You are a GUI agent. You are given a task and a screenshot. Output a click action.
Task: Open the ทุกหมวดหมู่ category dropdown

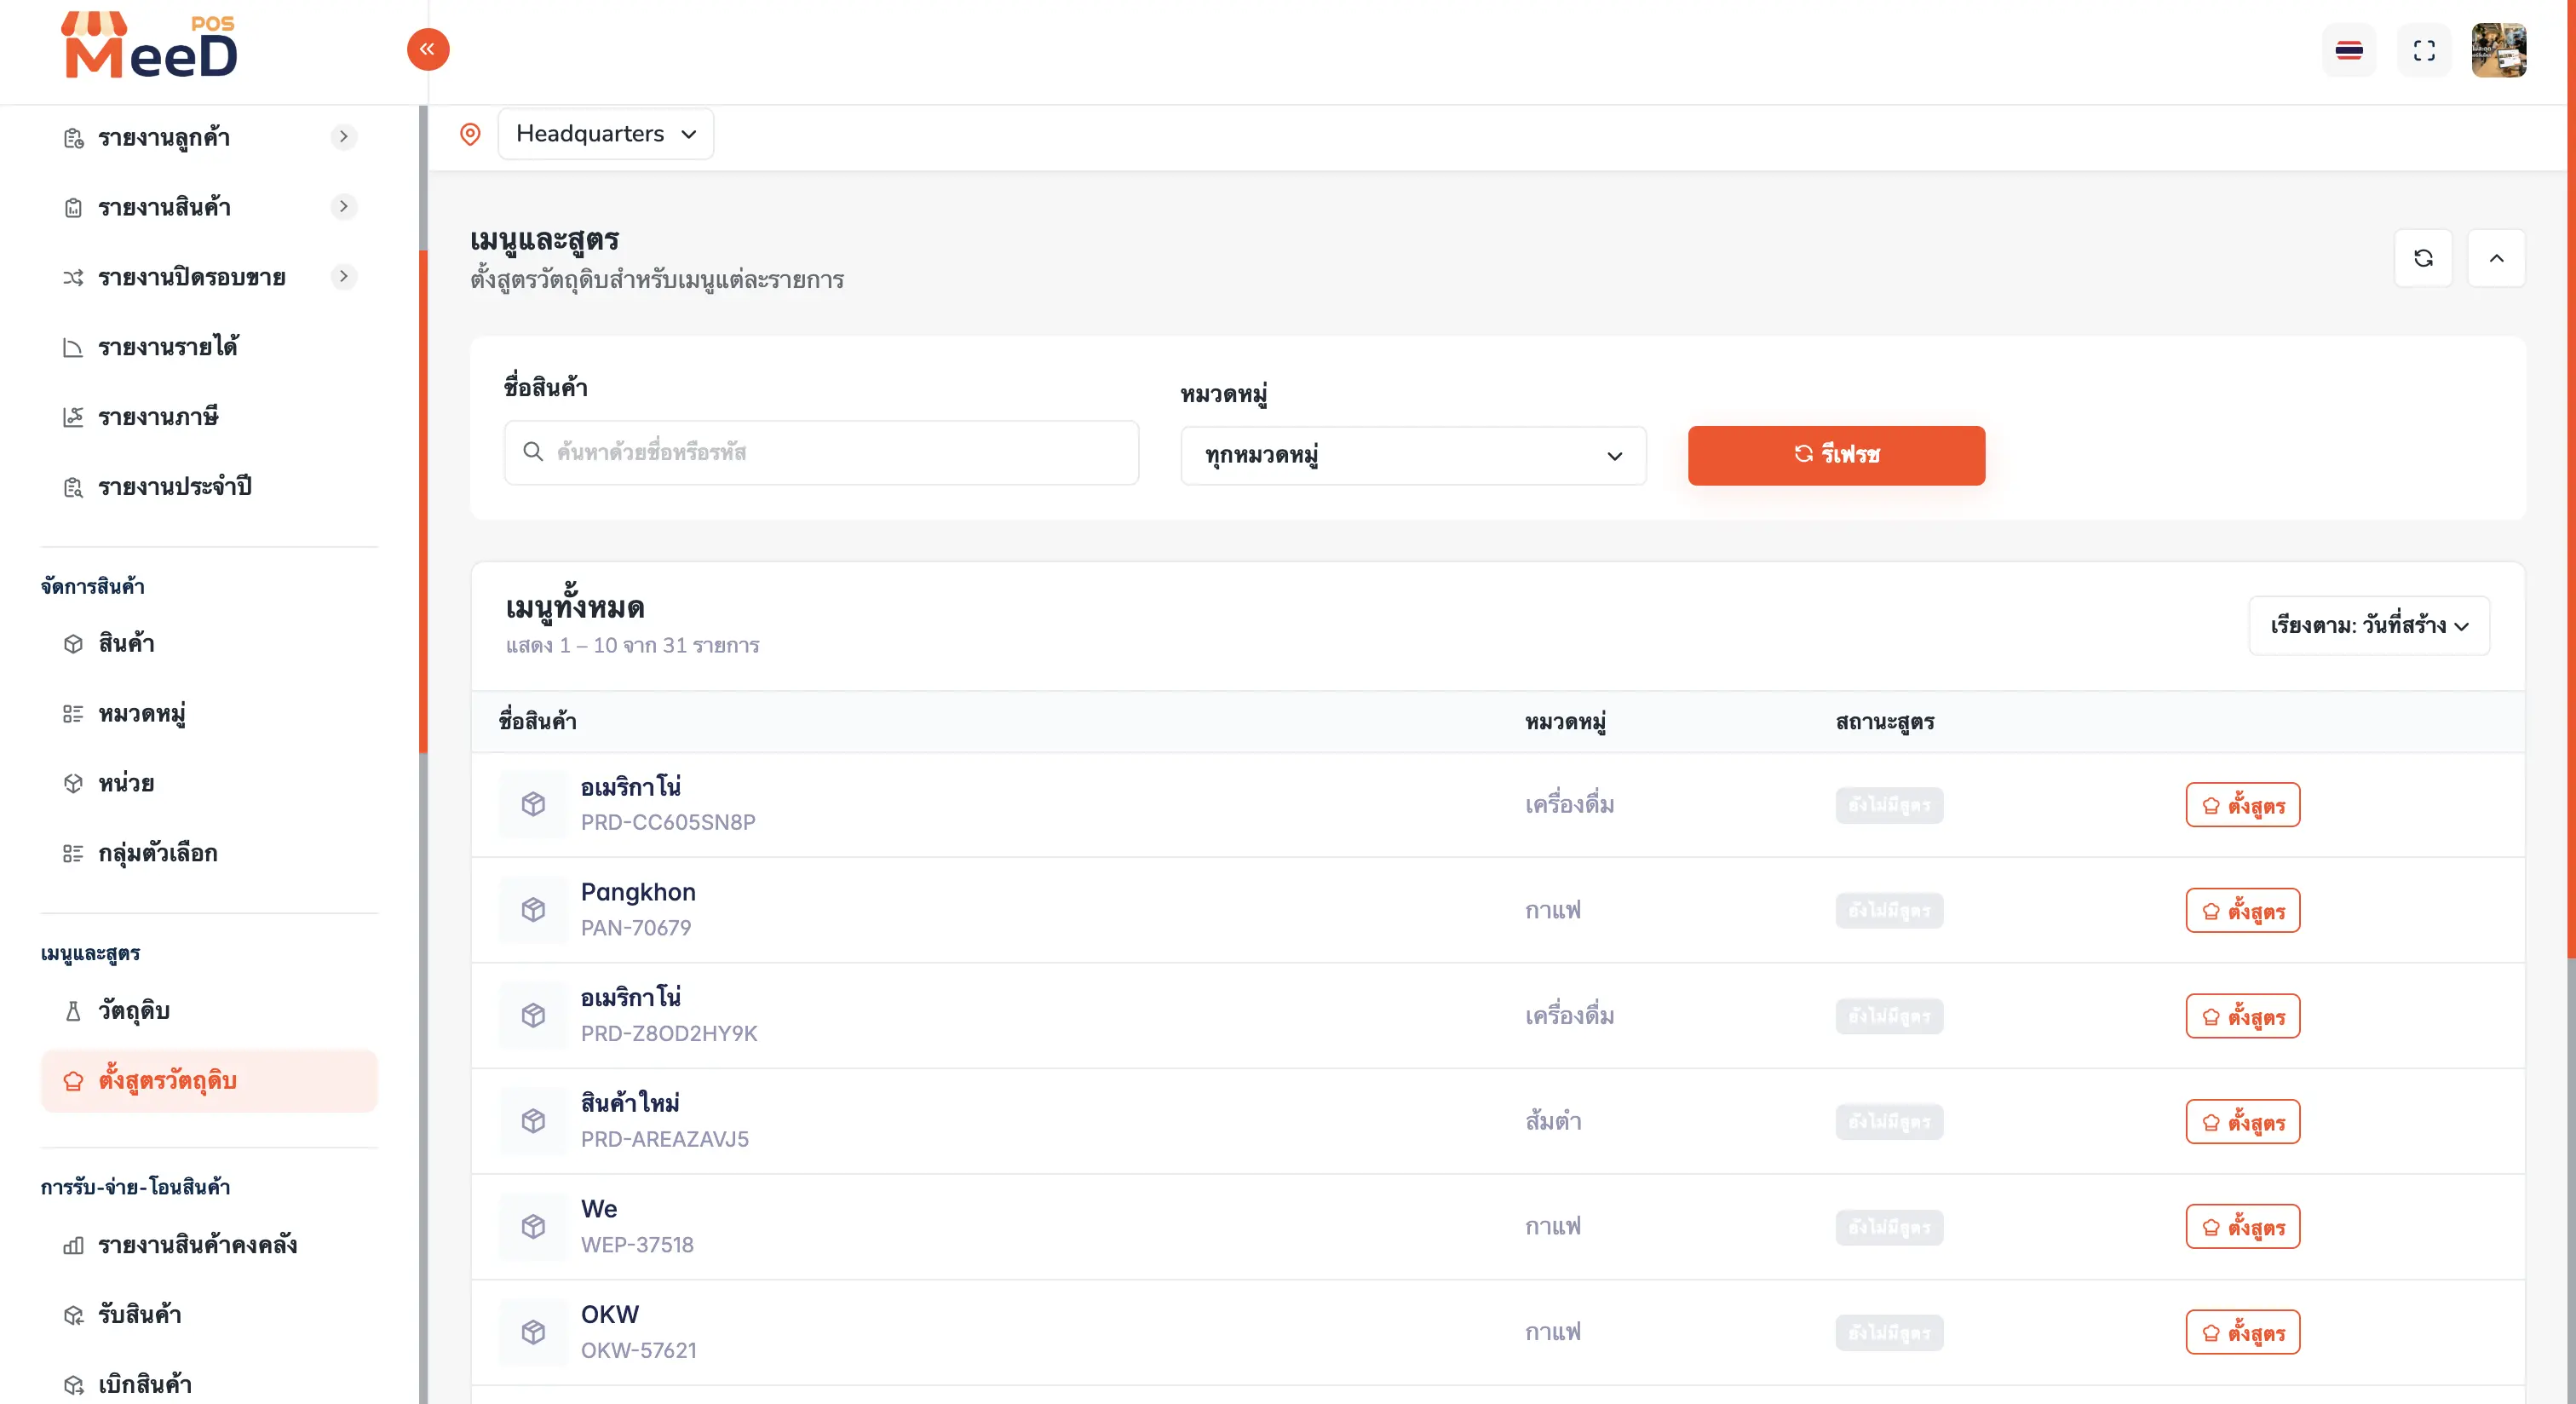tap(1413, 456)
